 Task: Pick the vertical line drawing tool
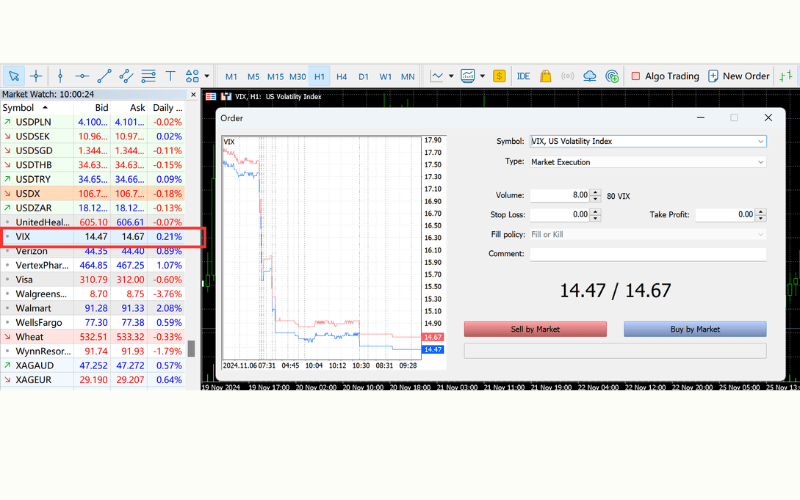(60, 76)
